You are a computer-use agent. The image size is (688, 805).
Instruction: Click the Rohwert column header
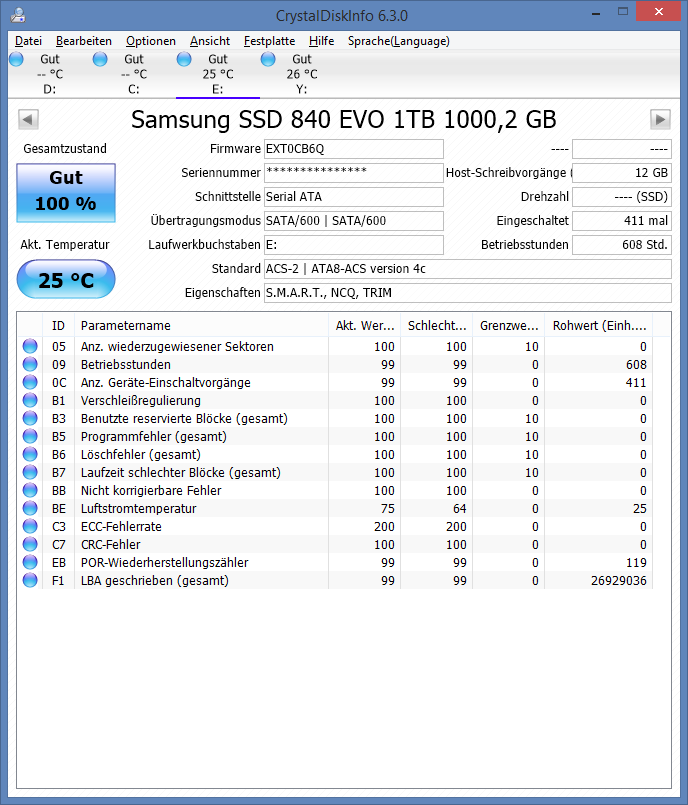(x=599, y=325)
